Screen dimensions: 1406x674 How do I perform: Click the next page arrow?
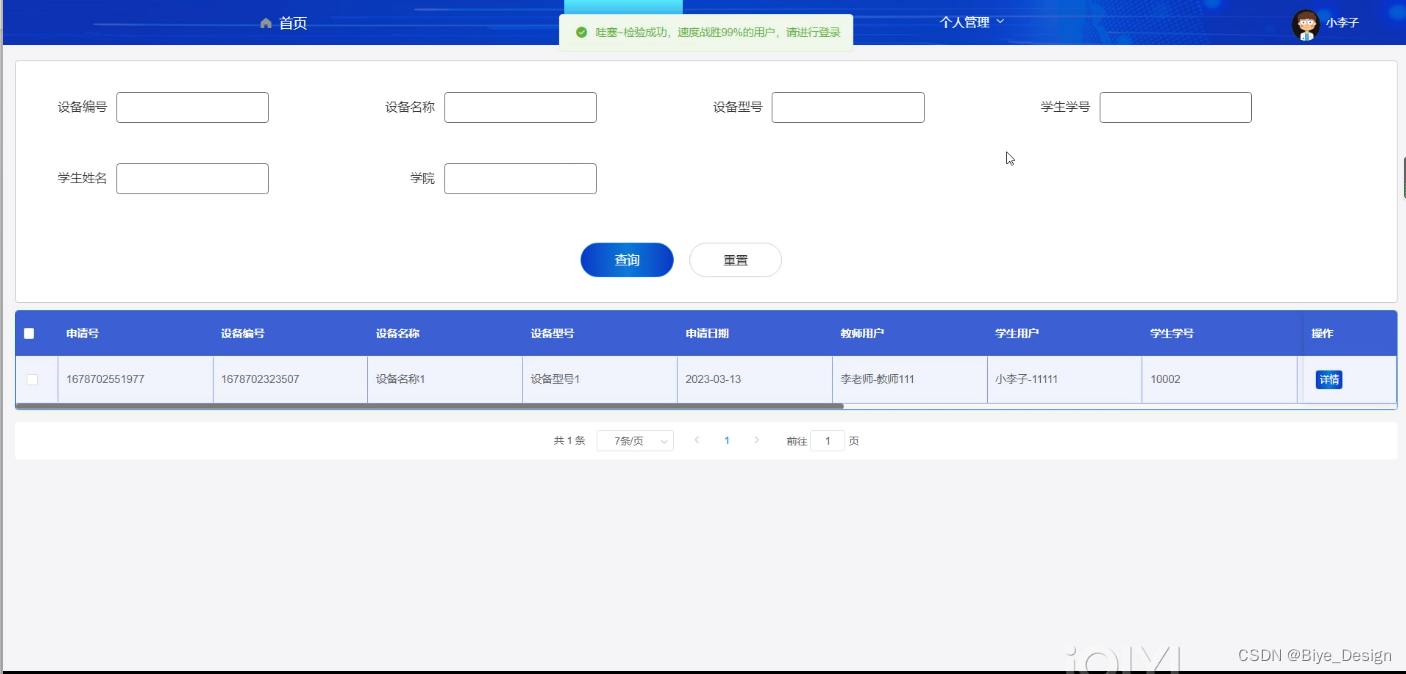(x=757, y=440)
